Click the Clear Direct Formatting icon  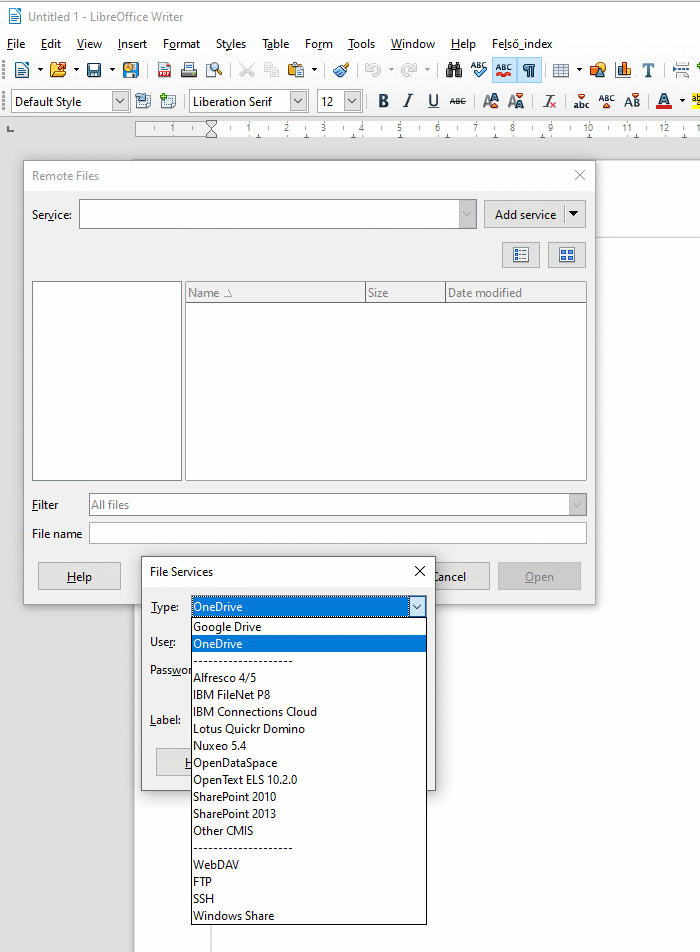550,101
